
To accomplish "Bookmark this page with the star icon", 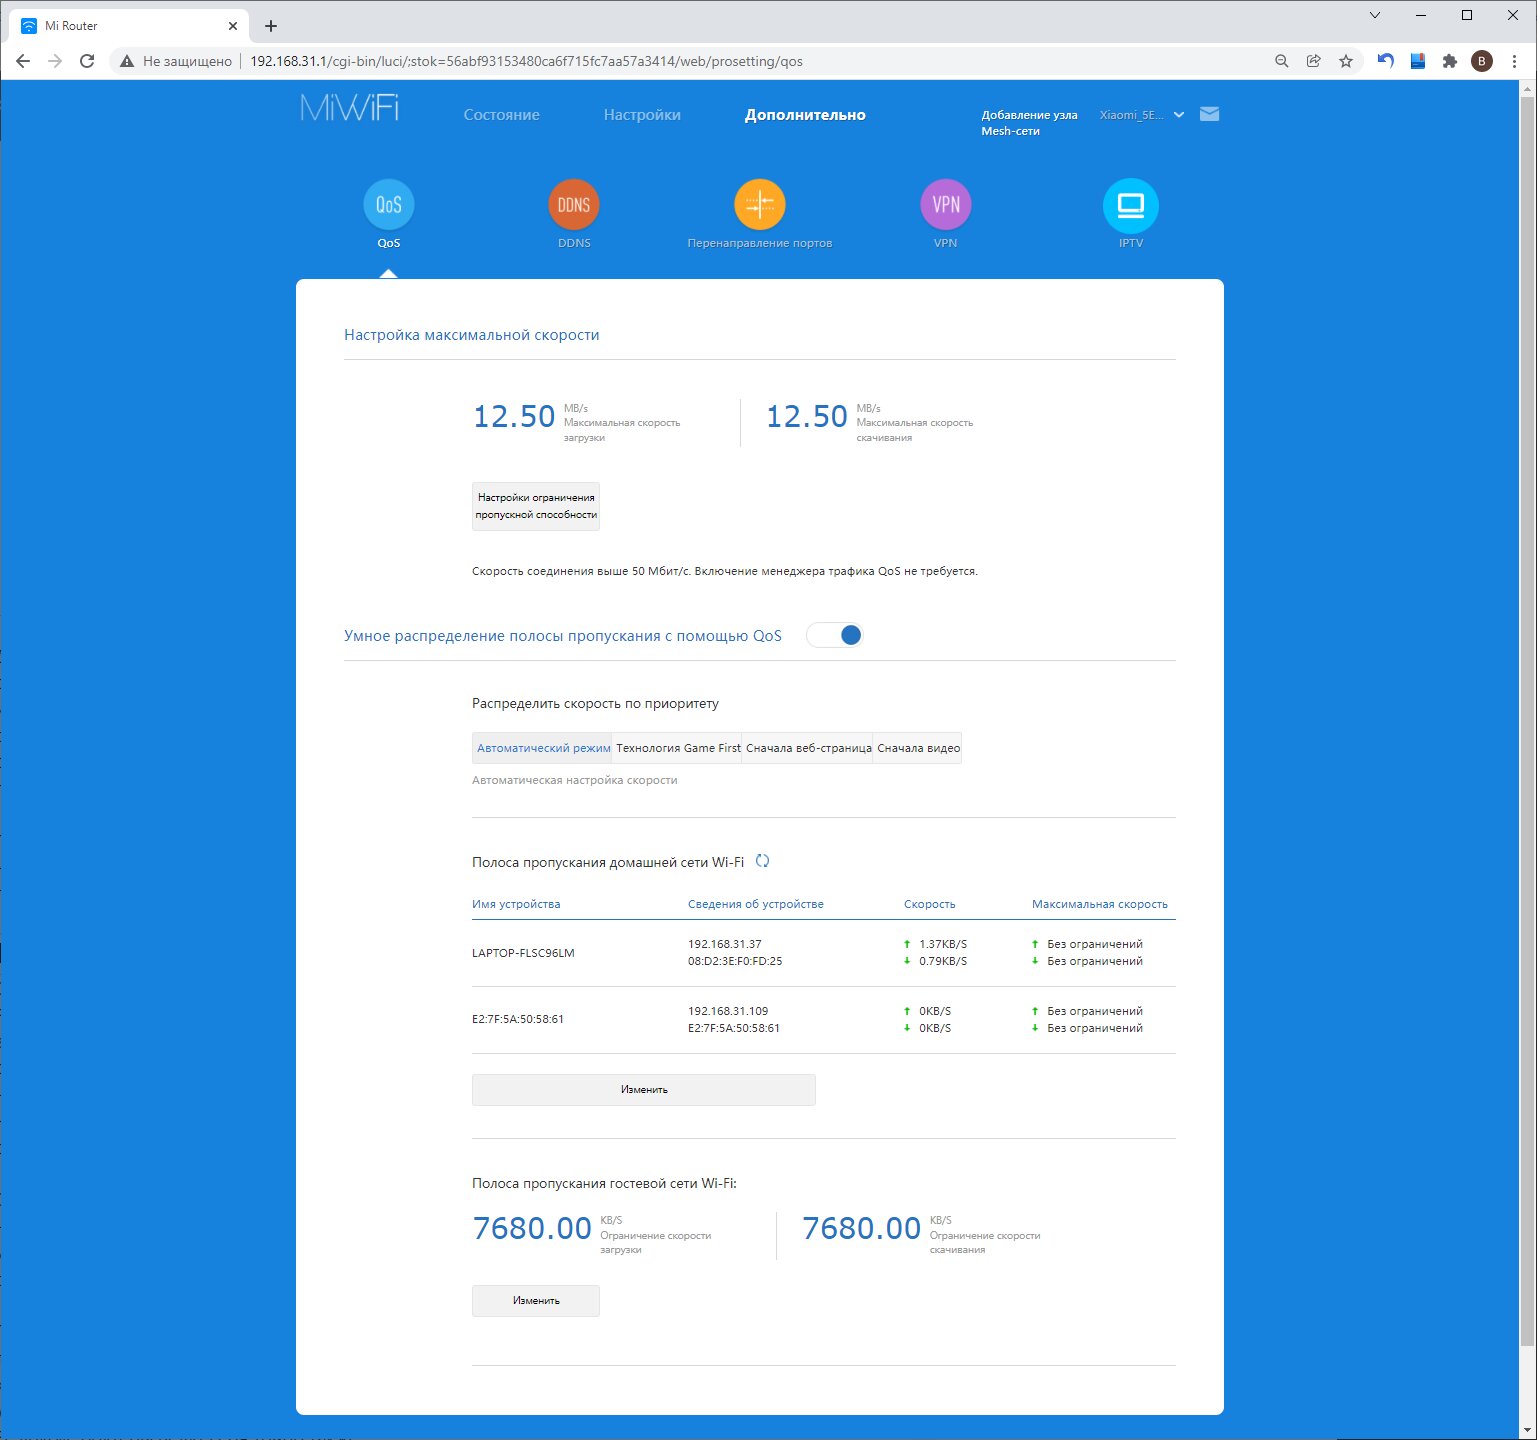I will click(x=1346, y=61).
